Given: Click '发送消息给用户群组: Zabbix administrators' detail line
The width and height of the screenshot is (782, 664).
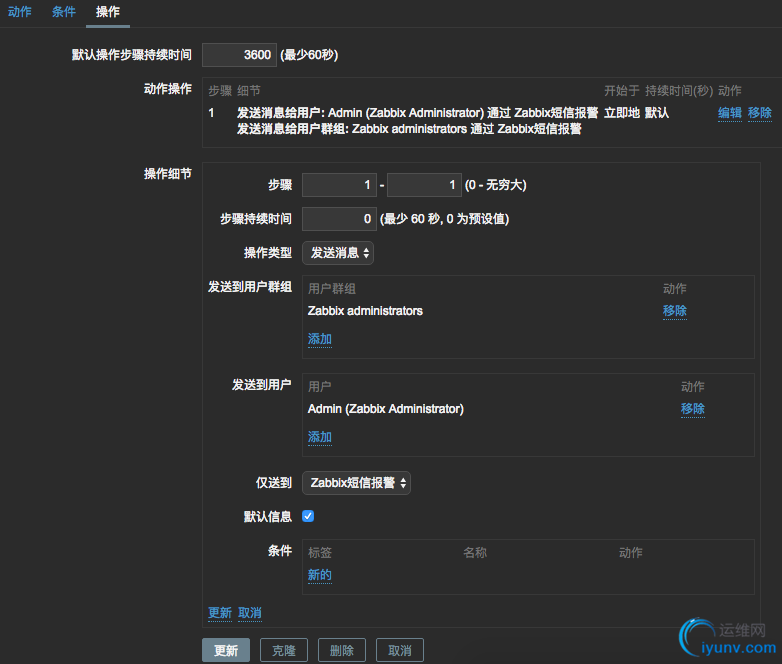Looking at the screenshot, I should pyautogui.click(x=409, y=129).
